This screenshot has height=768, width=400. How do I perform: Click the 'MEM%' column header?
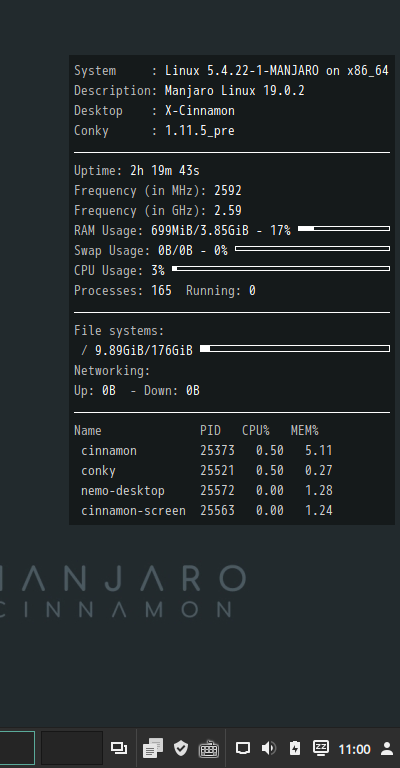tap(305, 431)
